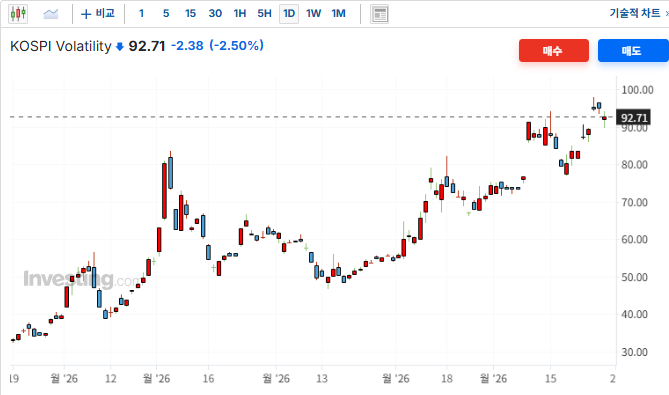Image resolution: width=669 pixels, height=395 pixels.
Task: Click the price value 92.71 in header
Action: 147,46
